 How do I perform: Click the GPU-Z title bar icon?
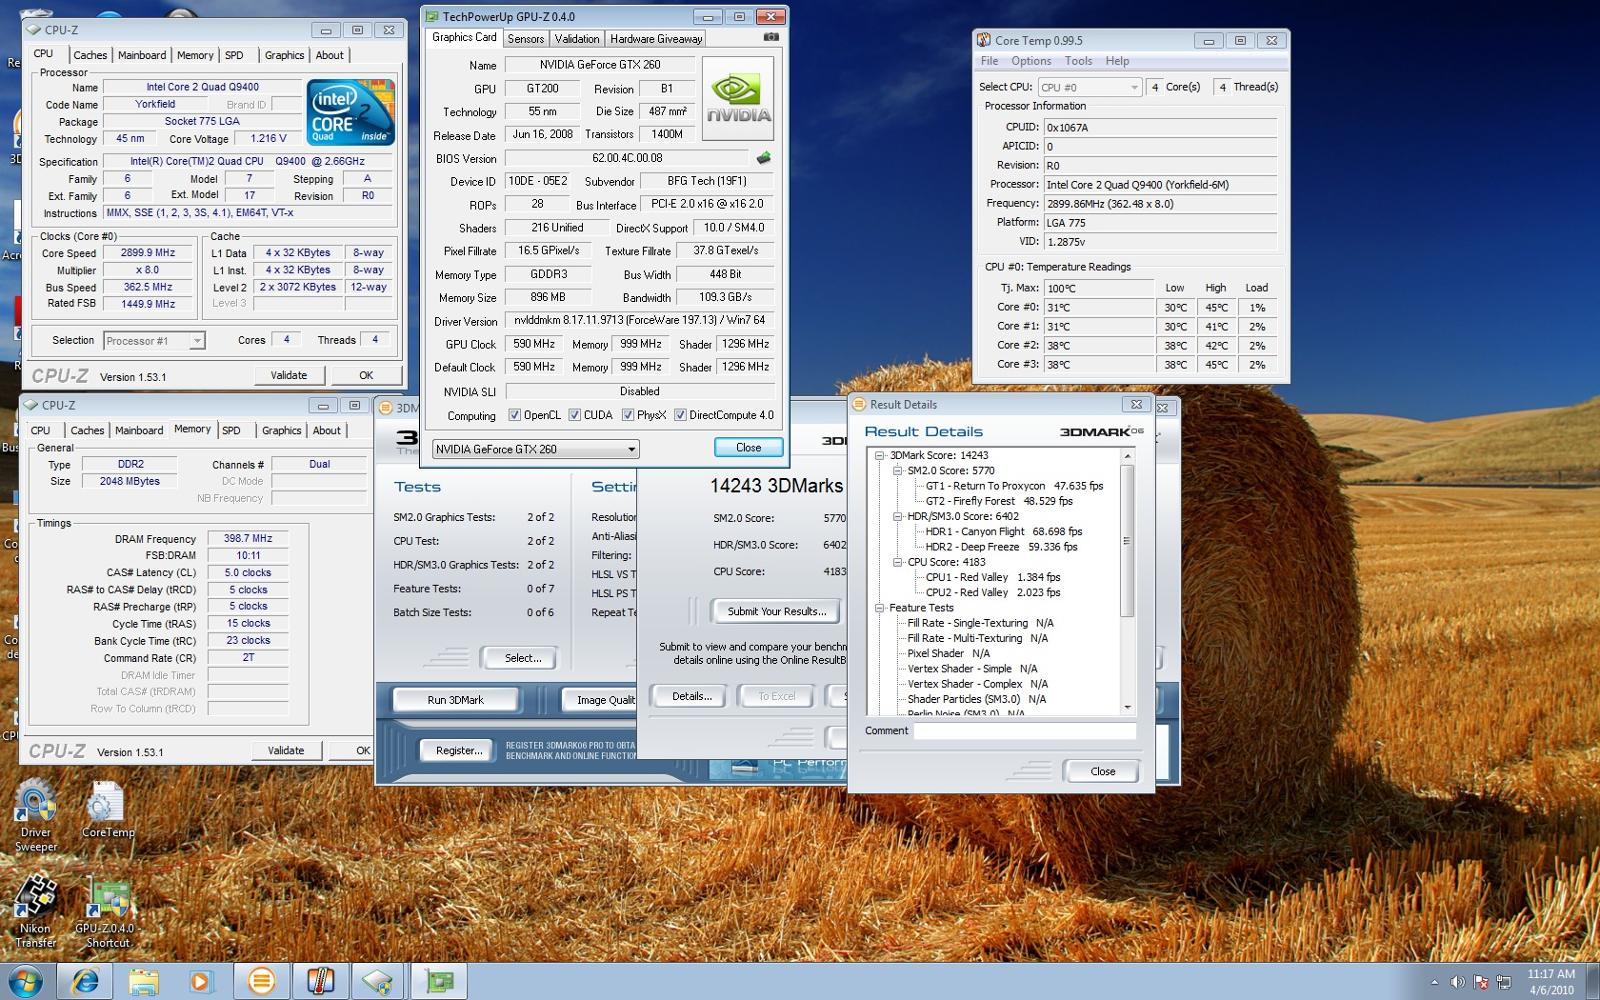coord(432,16)
